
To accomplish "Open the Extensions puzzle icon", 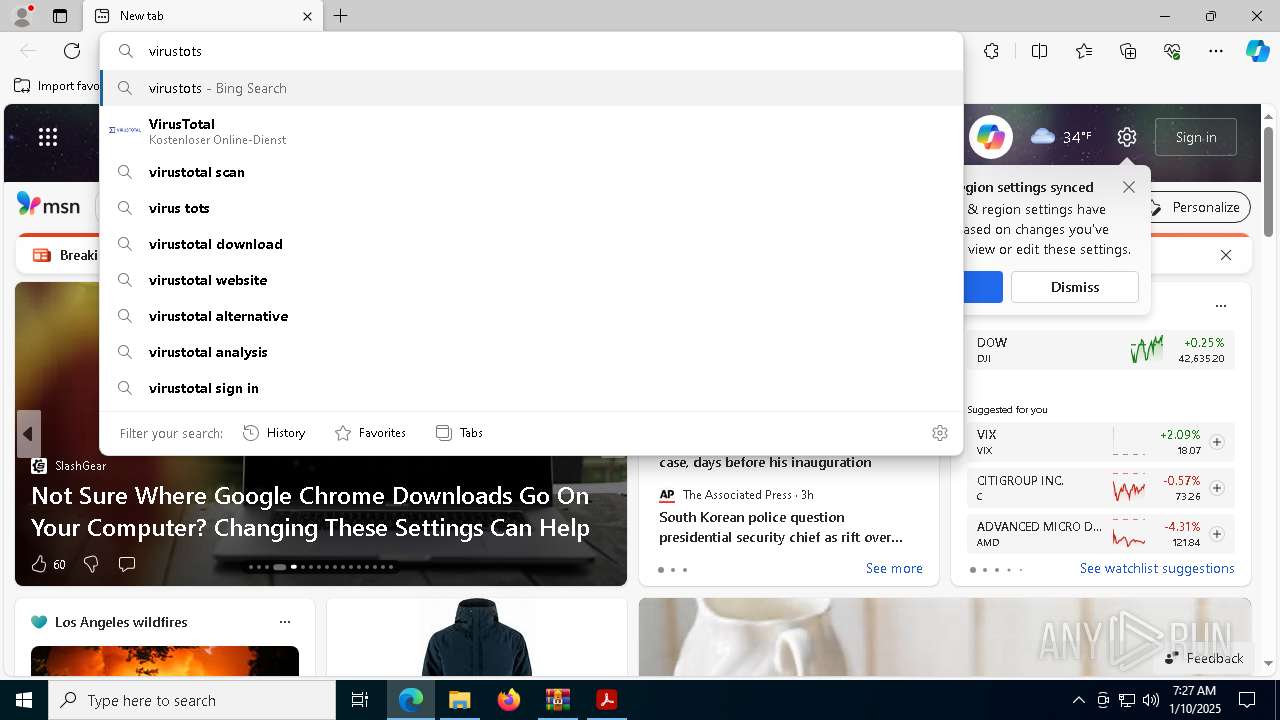I will [991, 51].
